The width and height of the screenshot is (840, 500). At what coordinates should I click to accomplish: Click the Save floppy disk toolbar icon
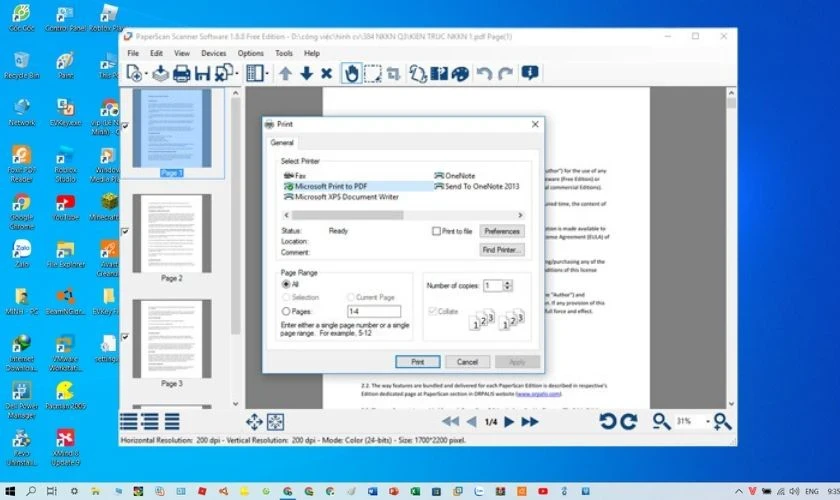202,73
